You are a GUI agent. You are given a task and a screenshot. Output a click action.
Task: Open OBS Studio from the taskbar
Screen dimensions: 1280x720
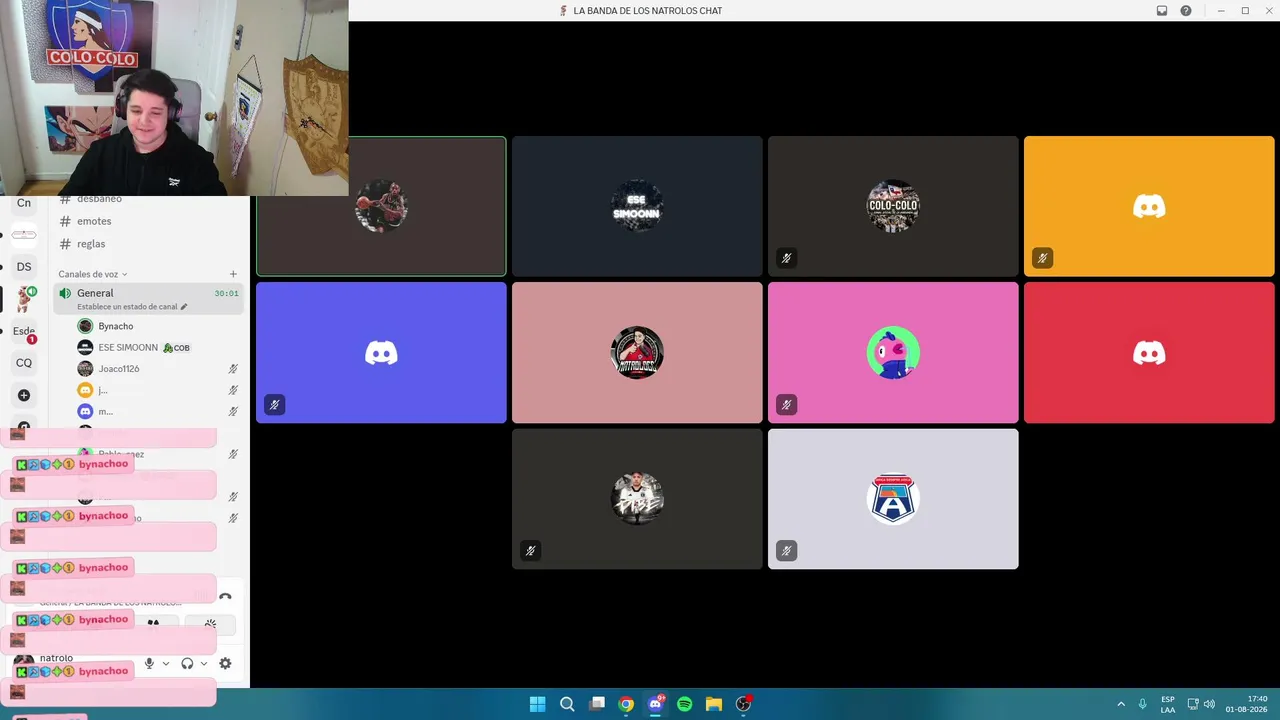743,704
